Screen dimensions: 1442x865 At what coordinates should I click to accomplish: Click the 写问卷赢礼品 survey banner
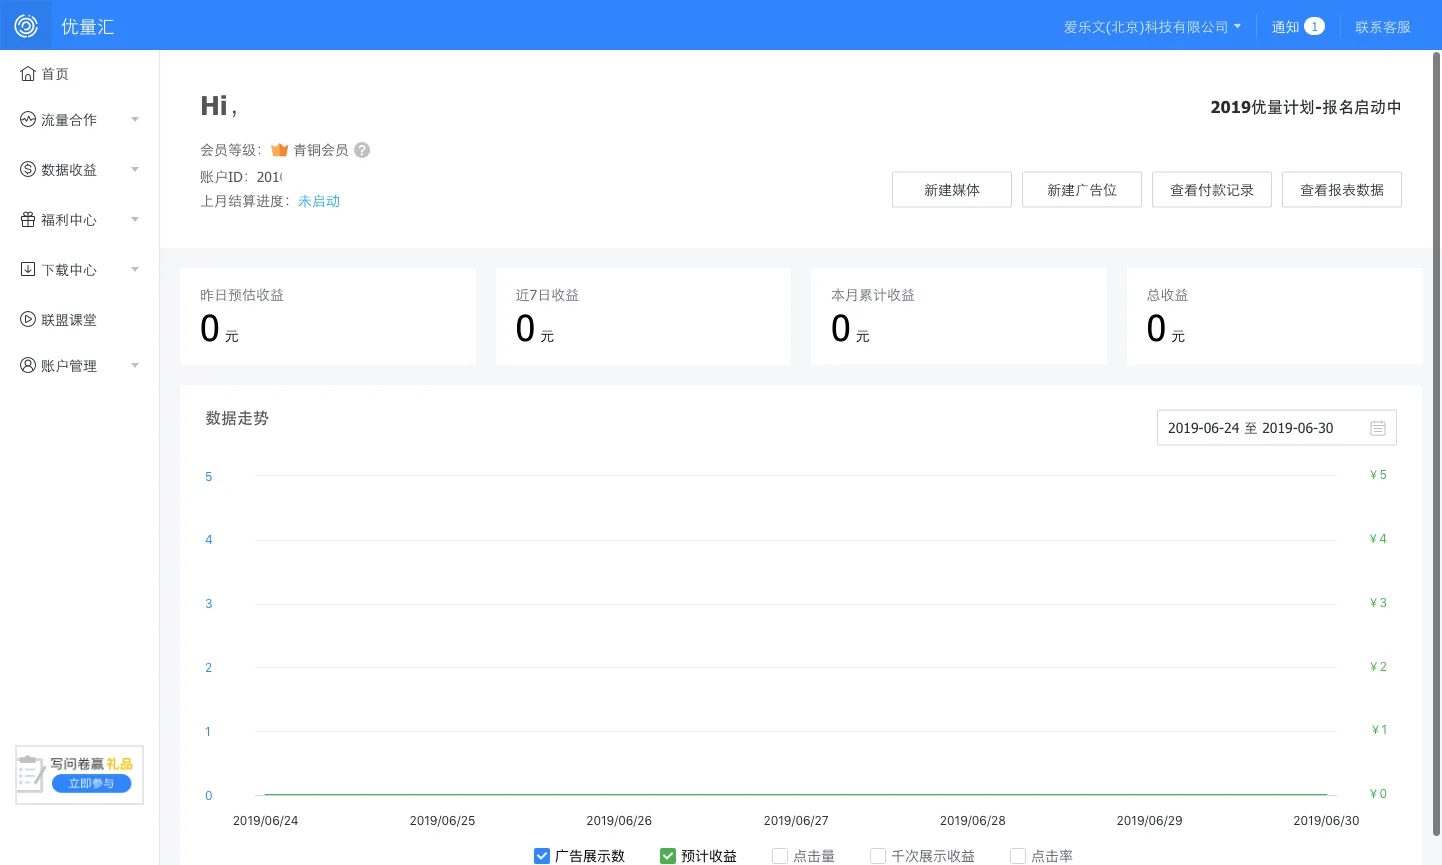click(80, 775)
